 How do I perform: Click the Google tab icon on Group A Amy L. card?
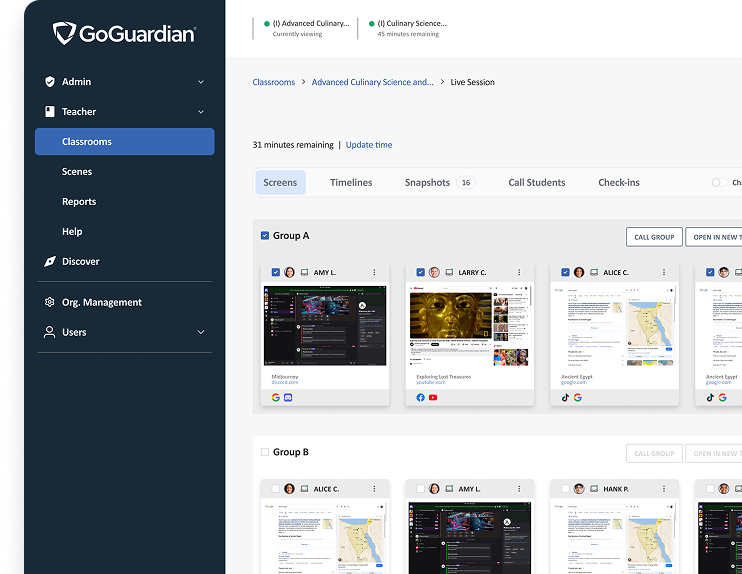(276, 397)
